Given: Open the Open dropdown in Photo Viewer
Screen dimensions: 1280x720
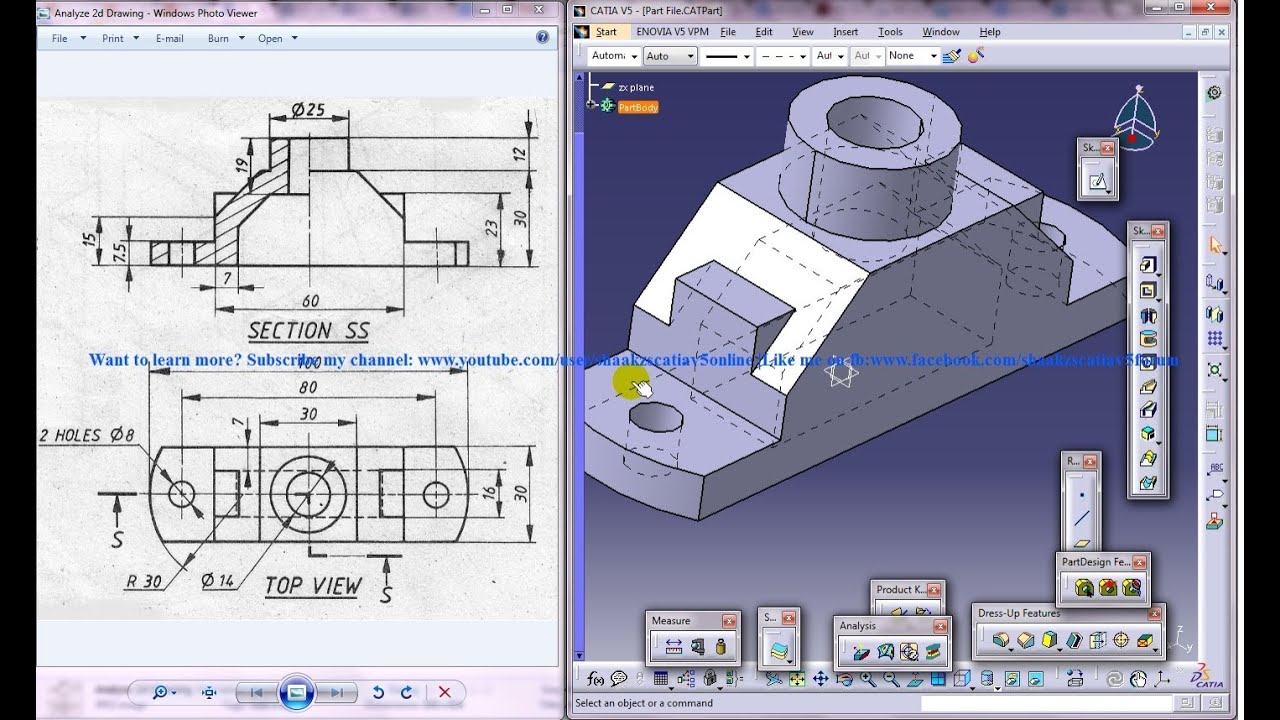Looking at the screenshot, I should (277, 38).
